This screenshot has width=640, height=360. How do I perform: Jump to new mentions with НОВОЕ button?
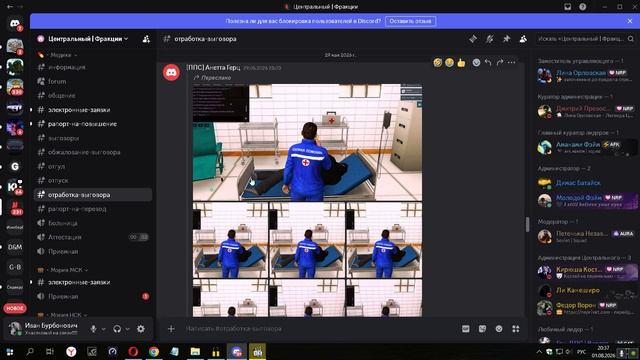(15, 309)
